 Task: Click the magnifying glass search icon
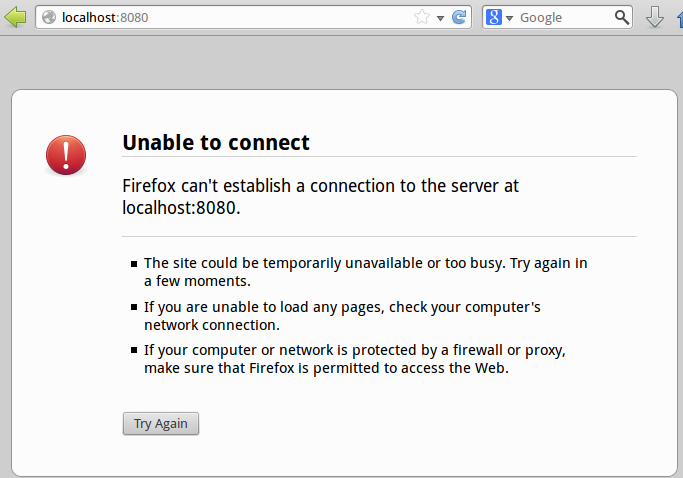click(x=622, y=17)
